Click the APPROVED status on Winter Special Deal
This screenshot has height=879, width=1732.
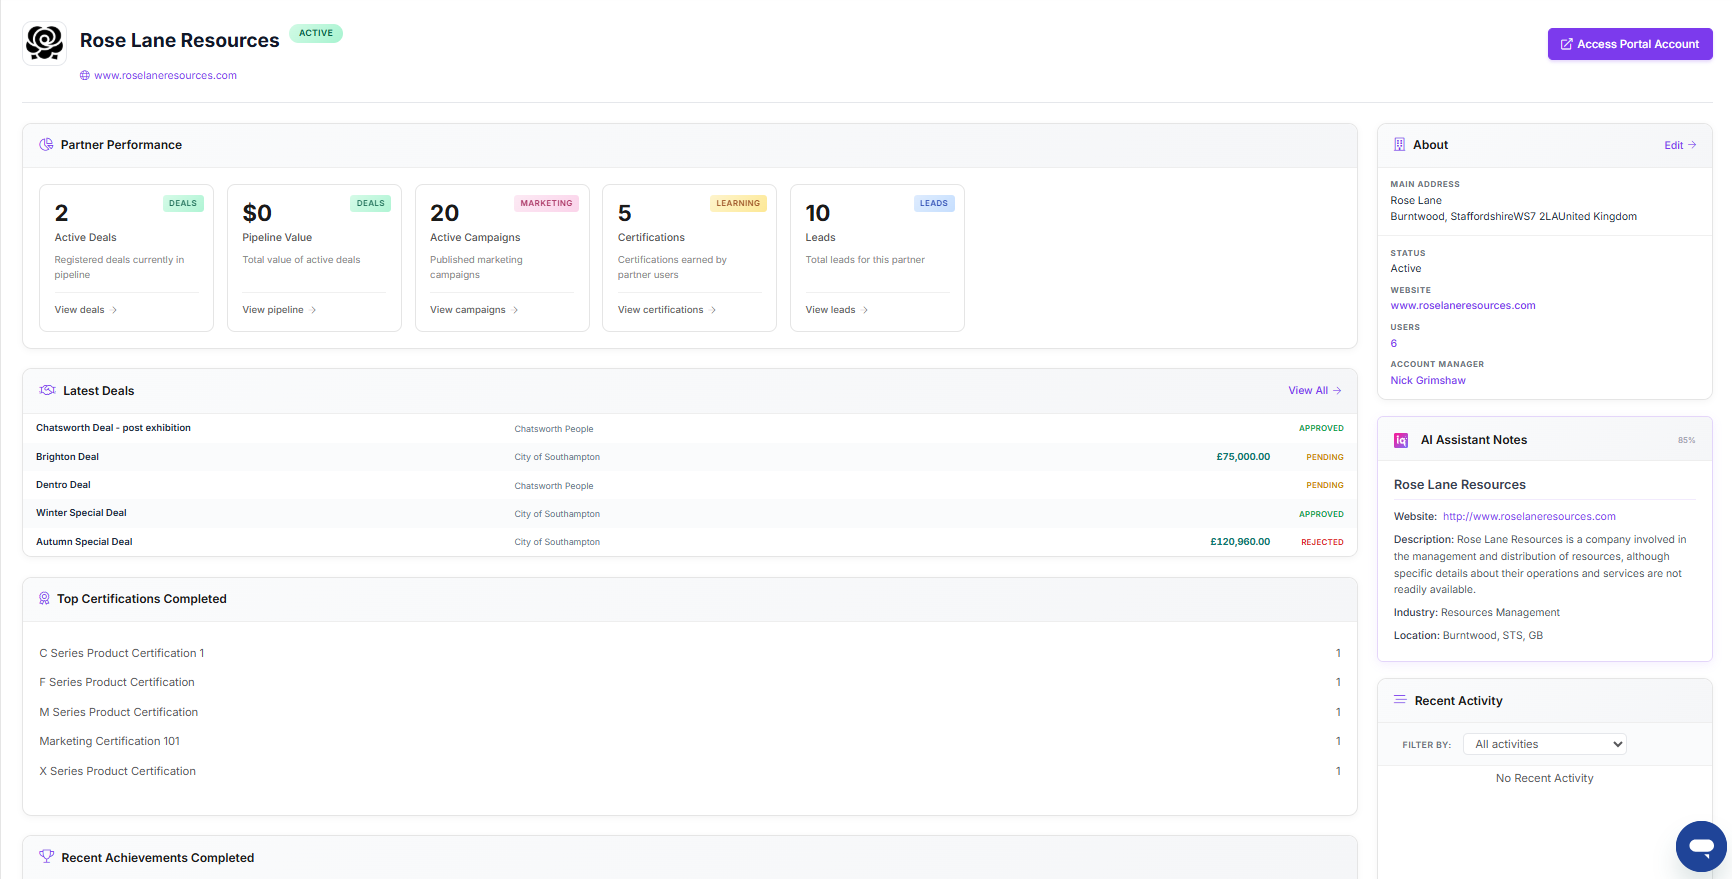tap(1321, 514)
